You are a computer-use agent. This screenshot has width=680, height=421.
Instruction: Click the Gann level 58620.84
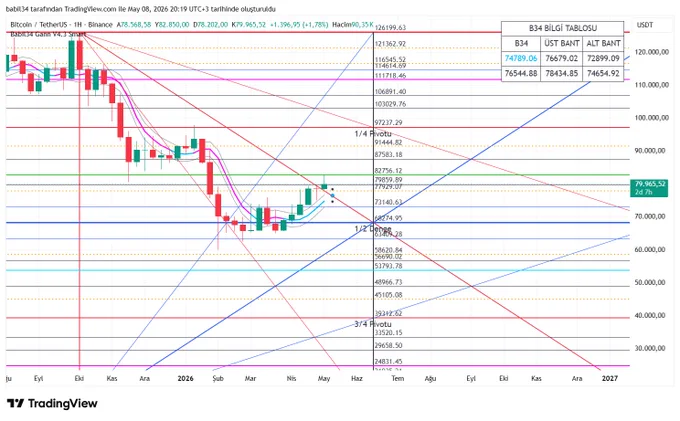389,250
